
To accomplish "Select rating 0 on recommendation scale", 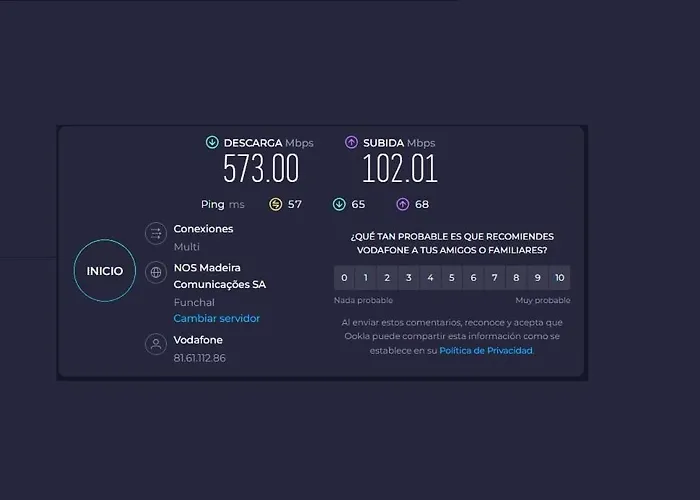I will click(x=344, y=278).
